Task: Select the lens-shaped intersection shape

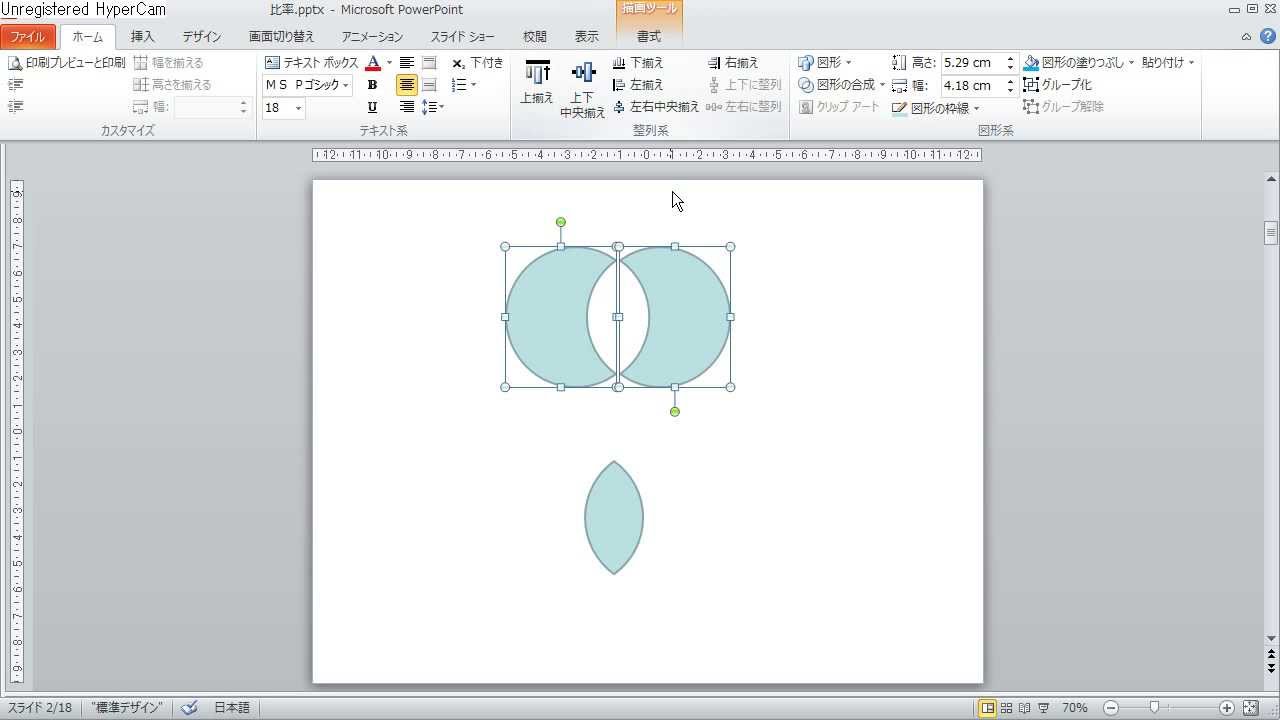Action: (x=614, y=518)
